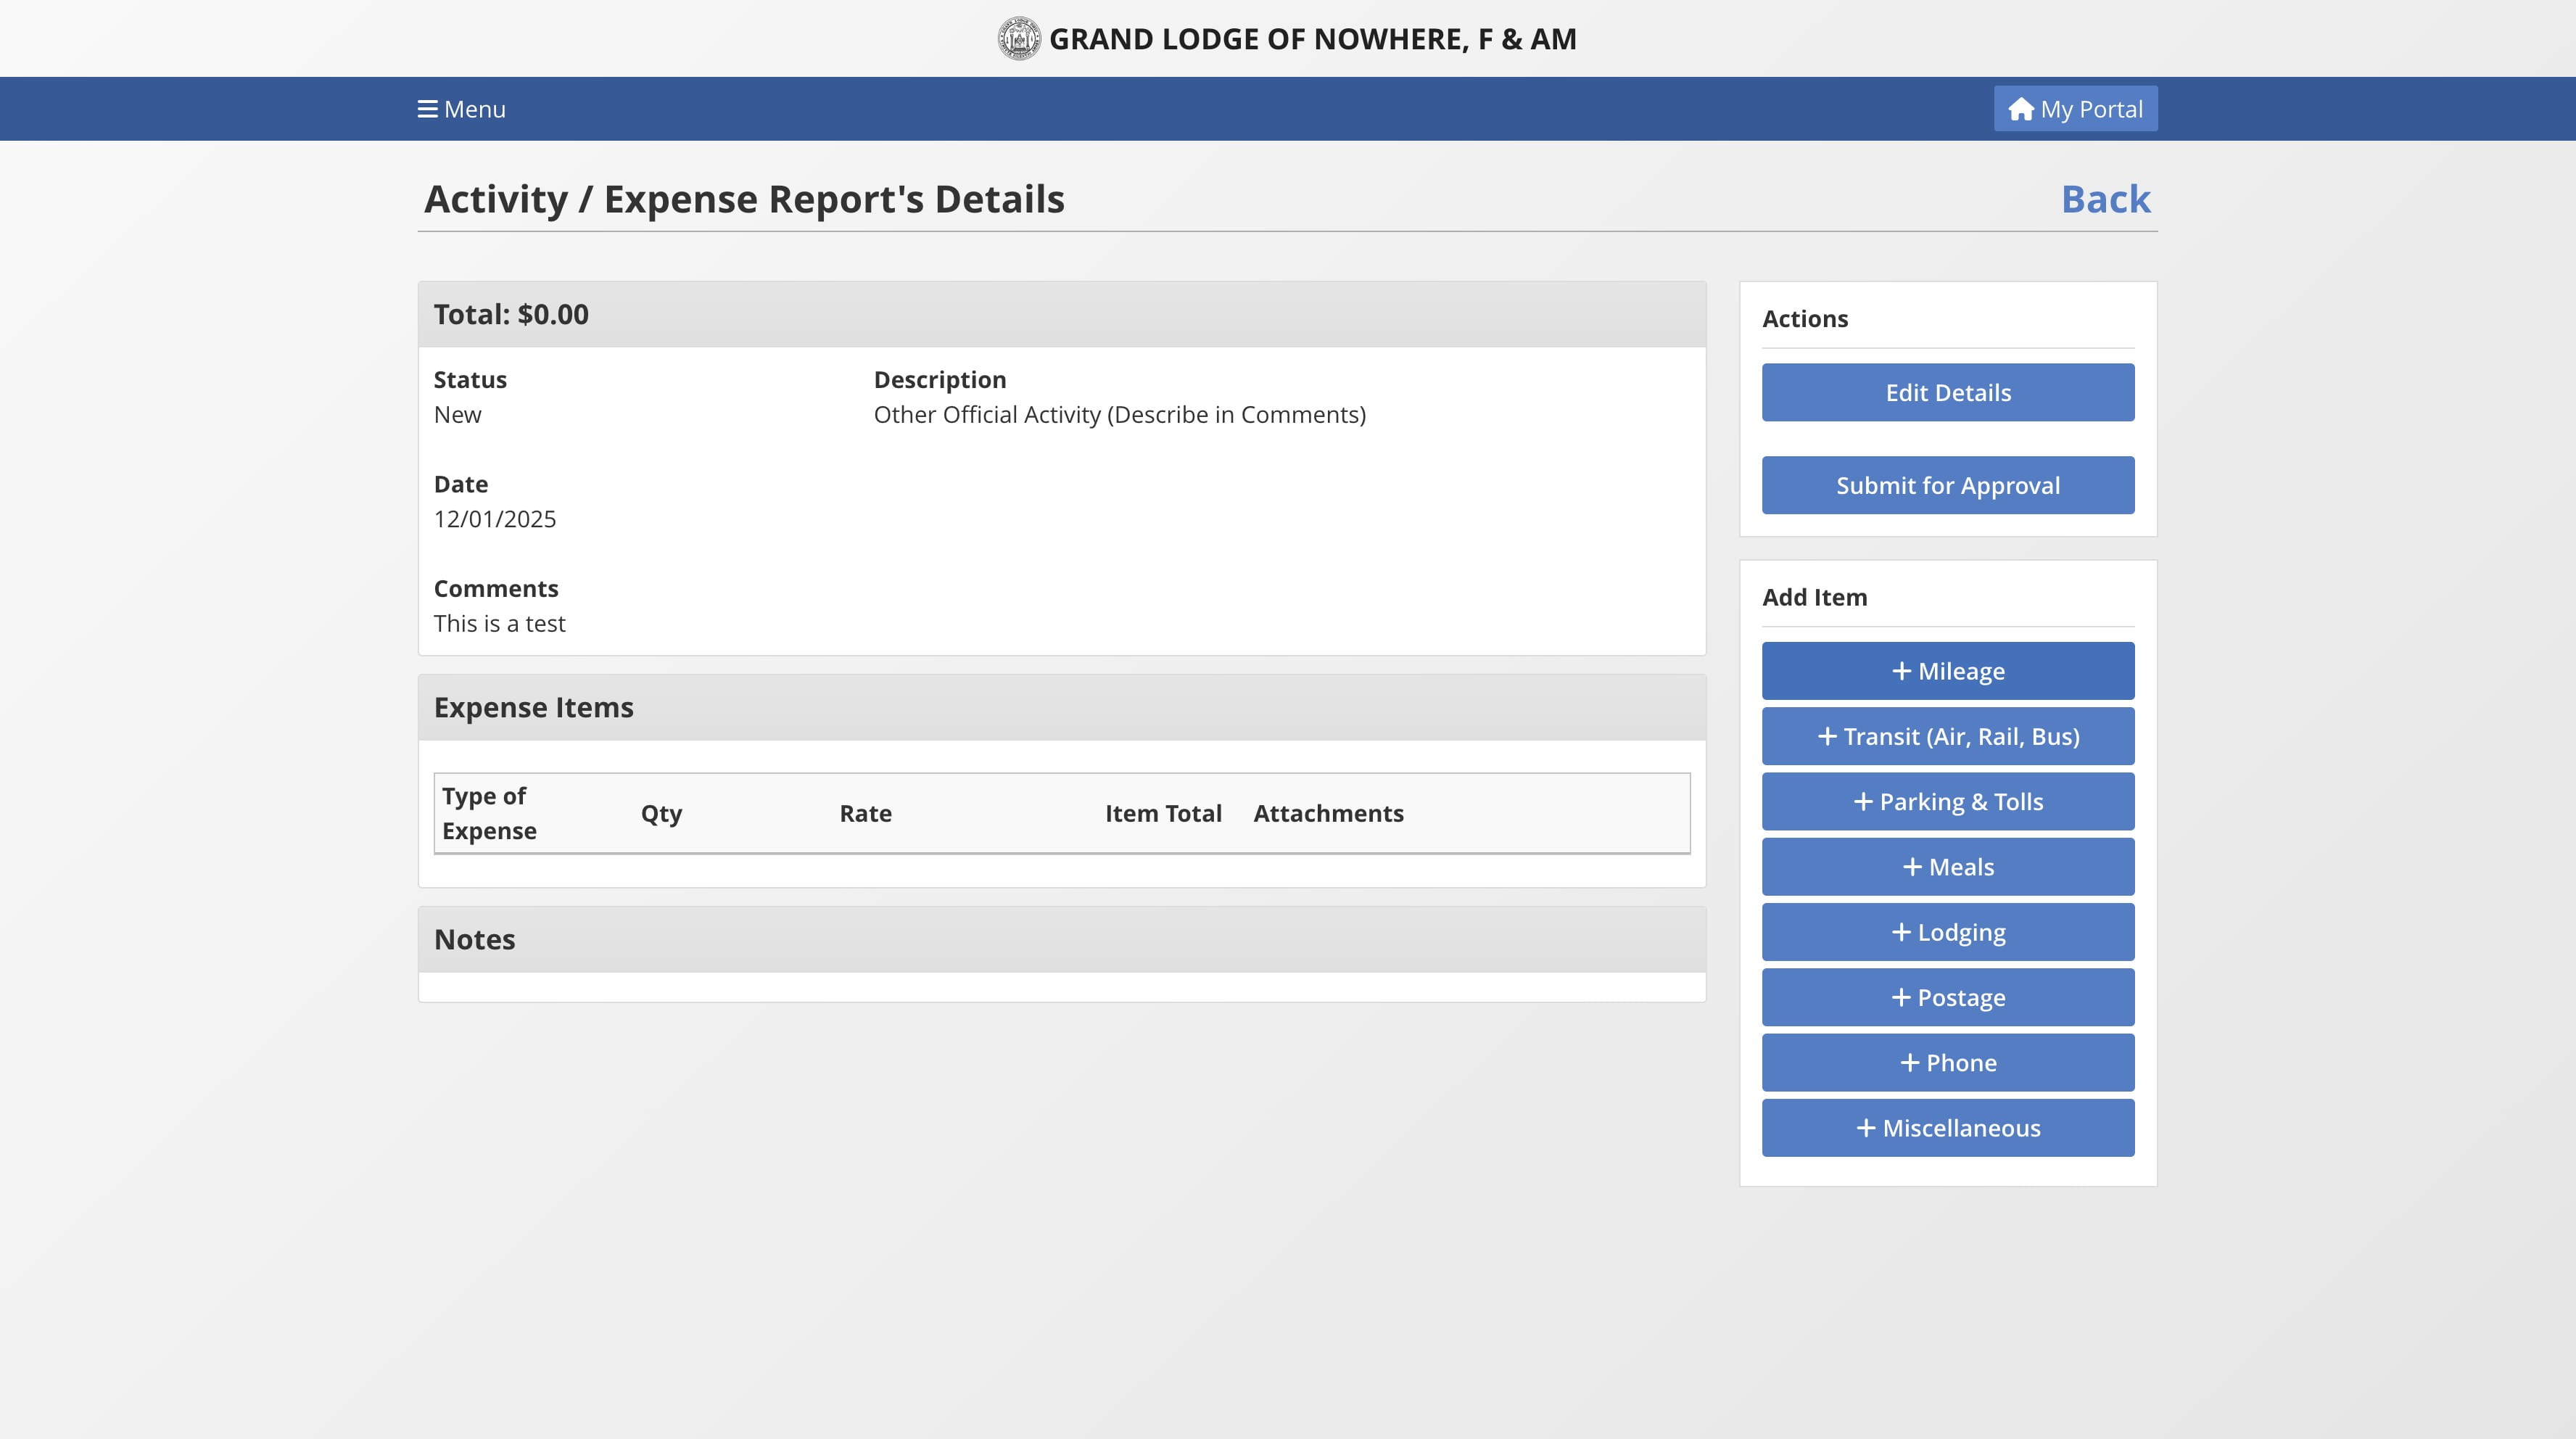
Task: Add a Parking & Tolls item
Action: pos(1948,801)
